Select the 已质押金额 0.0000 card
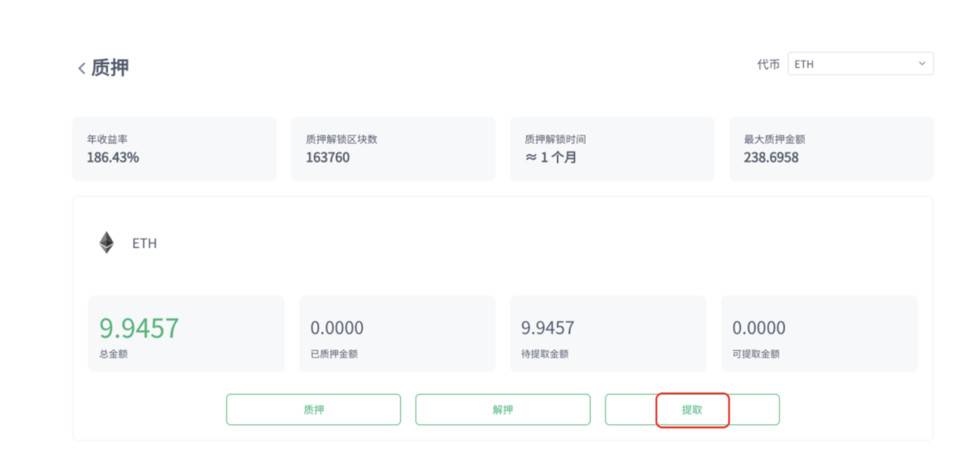 click(397, 334)
